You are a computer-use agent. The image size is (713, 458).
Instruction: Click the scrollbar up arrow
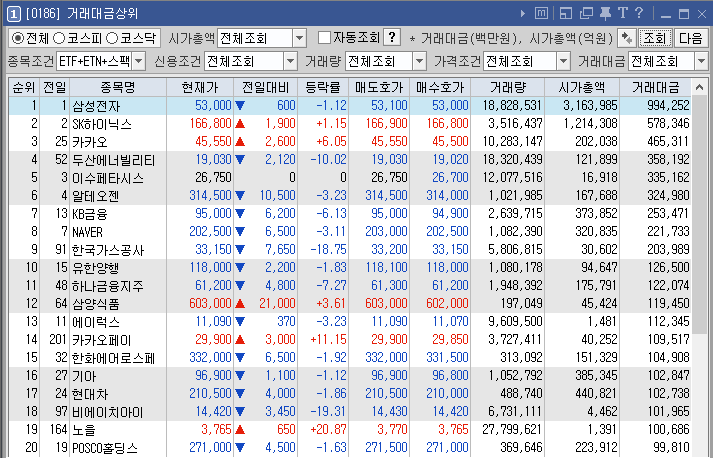pyautogui.click(x=699, y=87)
